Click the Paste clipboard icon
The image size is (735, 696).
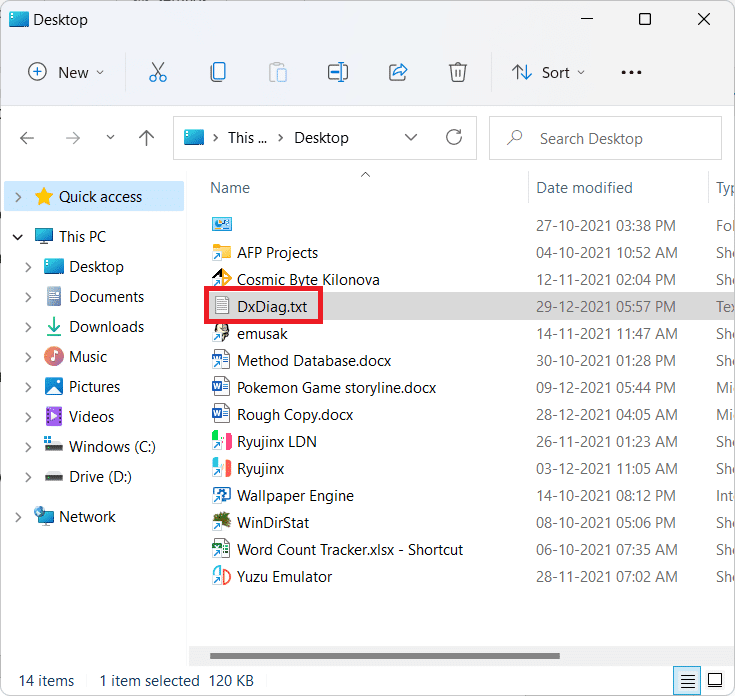point(278,72)
